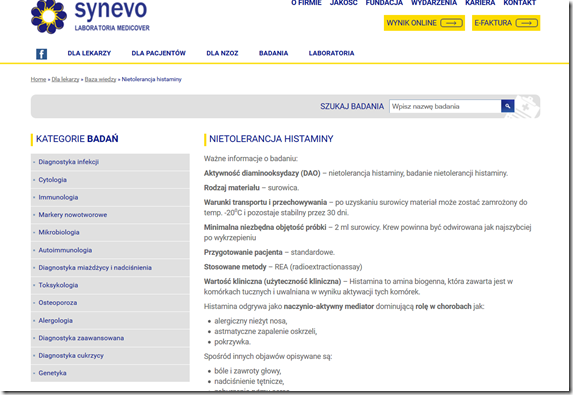This screenshot has width=573, height=395.
Task: Select DLA LEKARZY navigation item
Action: click(x=89, y=53)
